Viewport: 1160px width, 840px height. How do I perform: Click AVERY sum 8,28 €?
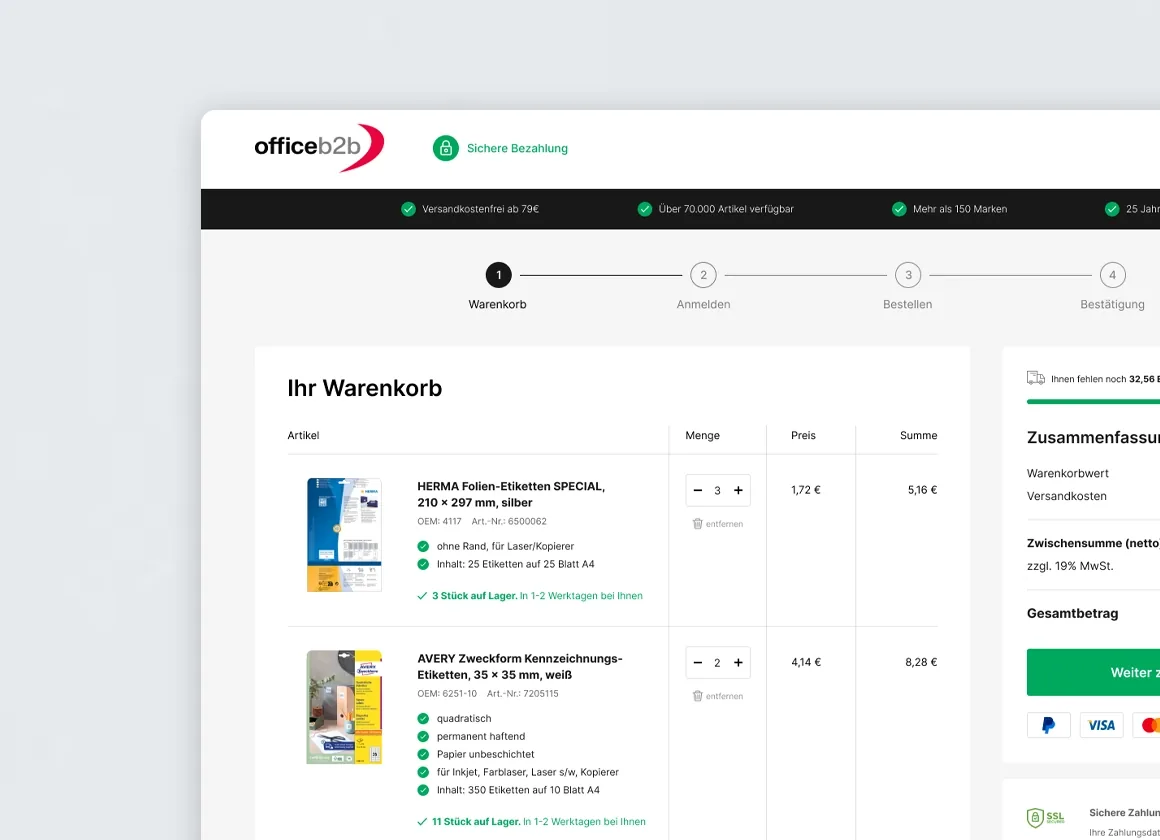(921, 662)
